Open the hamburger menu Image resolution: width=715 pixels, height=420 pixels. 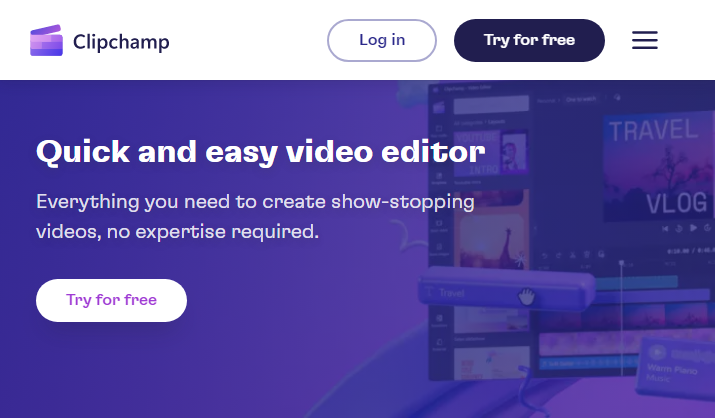click(x=644, y=40)
